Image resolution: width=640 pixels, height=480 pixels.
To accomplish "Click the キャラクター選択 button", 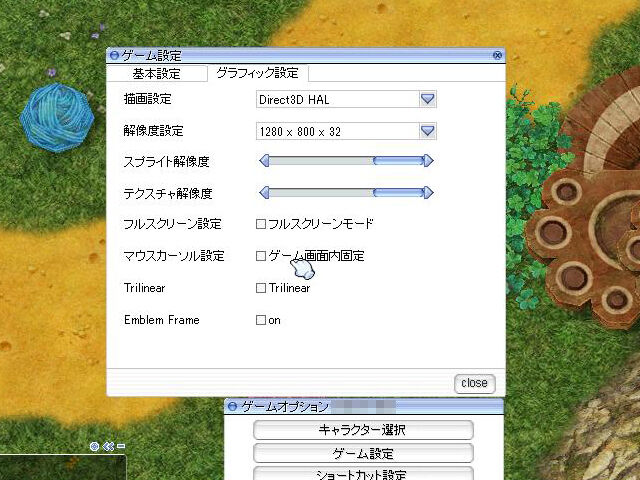I will 363,430.
